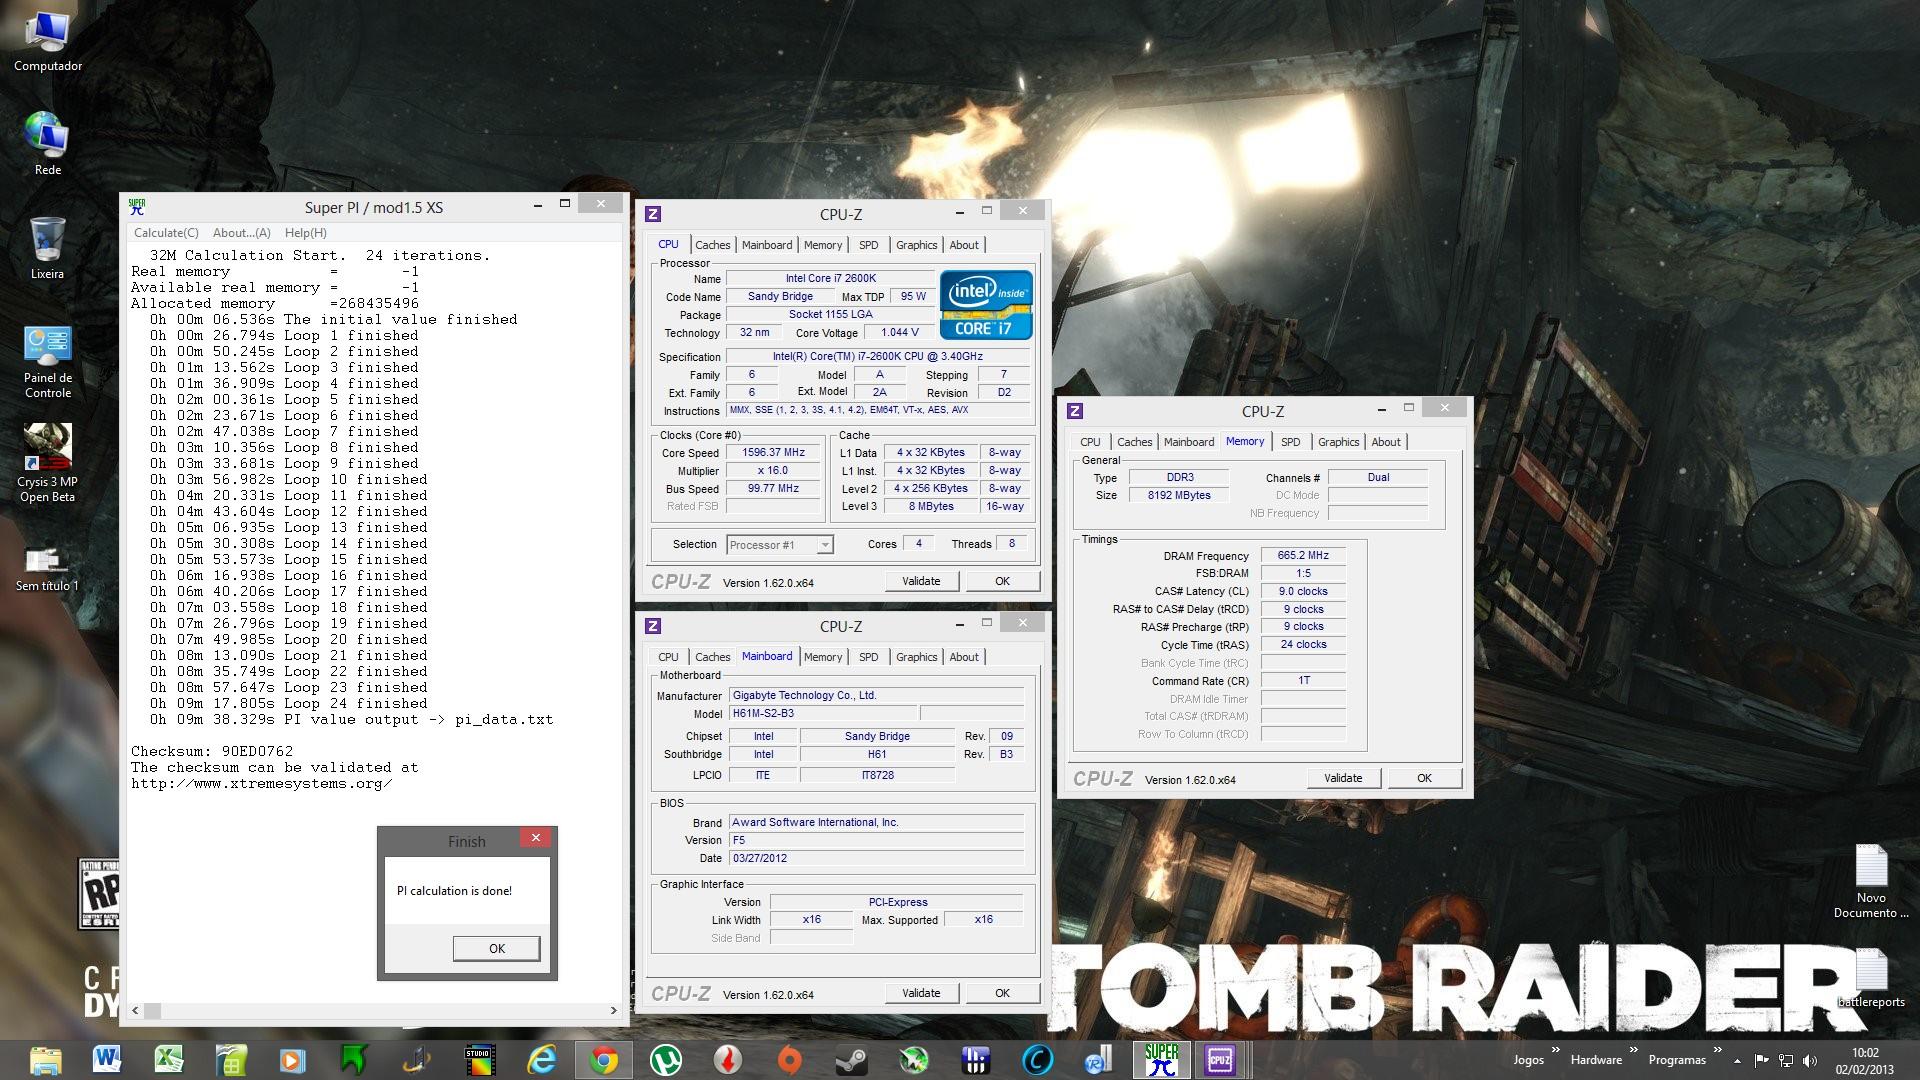1920x1080 pixels.
Task: Open the Sem titulo 1 desktop file
Action: tap(47, 567)
